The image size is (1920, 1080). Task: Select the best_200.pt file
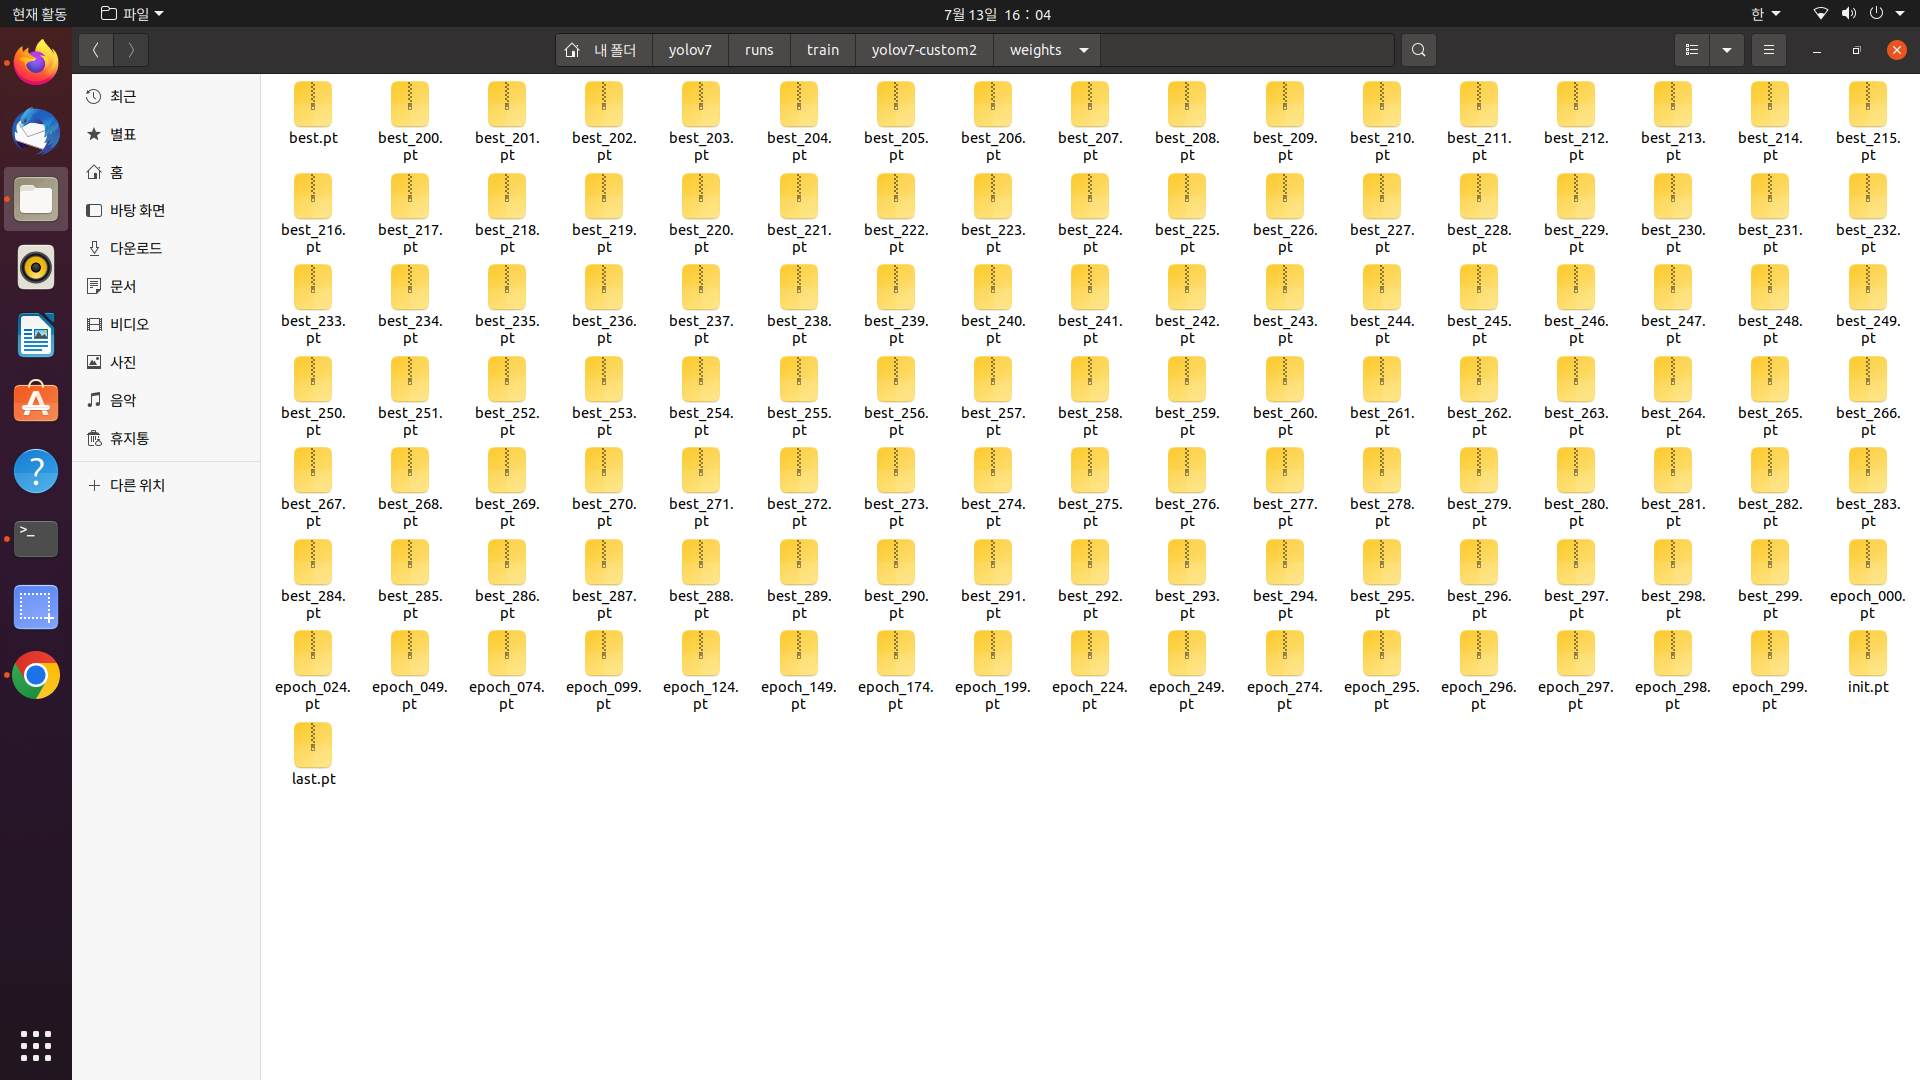click(x=410, y=122)
